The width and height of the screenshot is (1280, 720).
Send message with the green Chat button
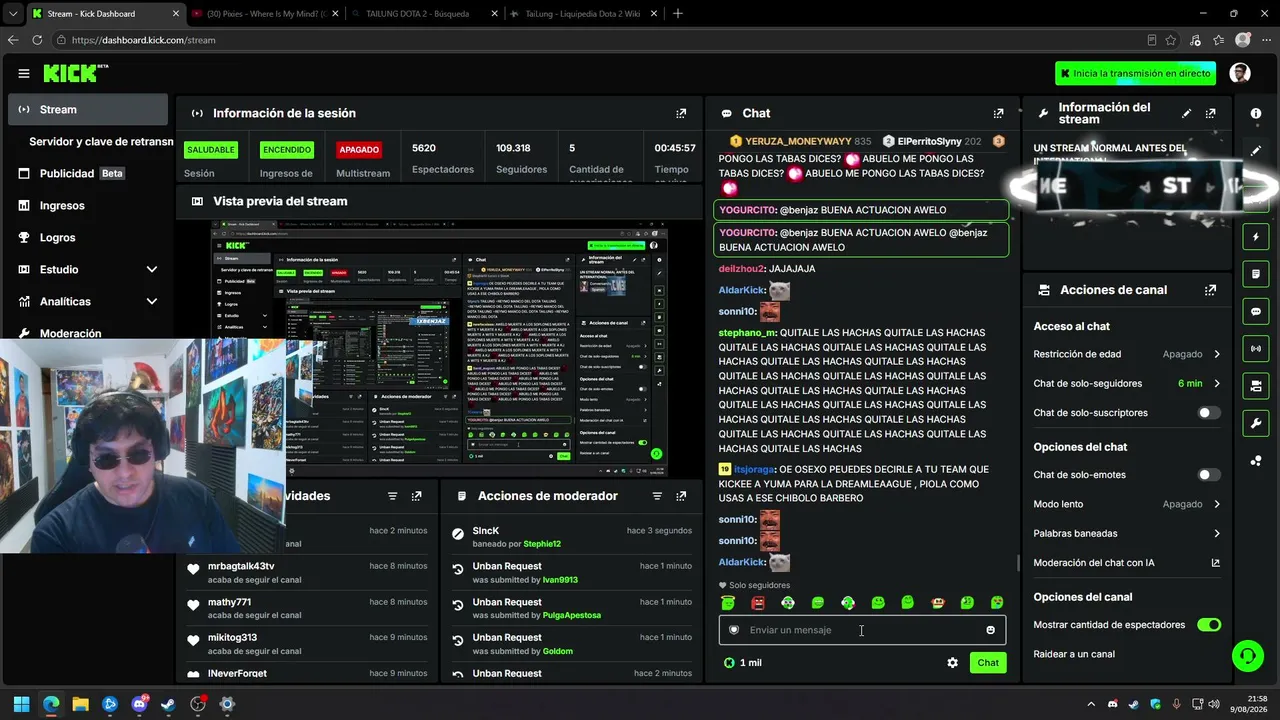click(988, 663)
